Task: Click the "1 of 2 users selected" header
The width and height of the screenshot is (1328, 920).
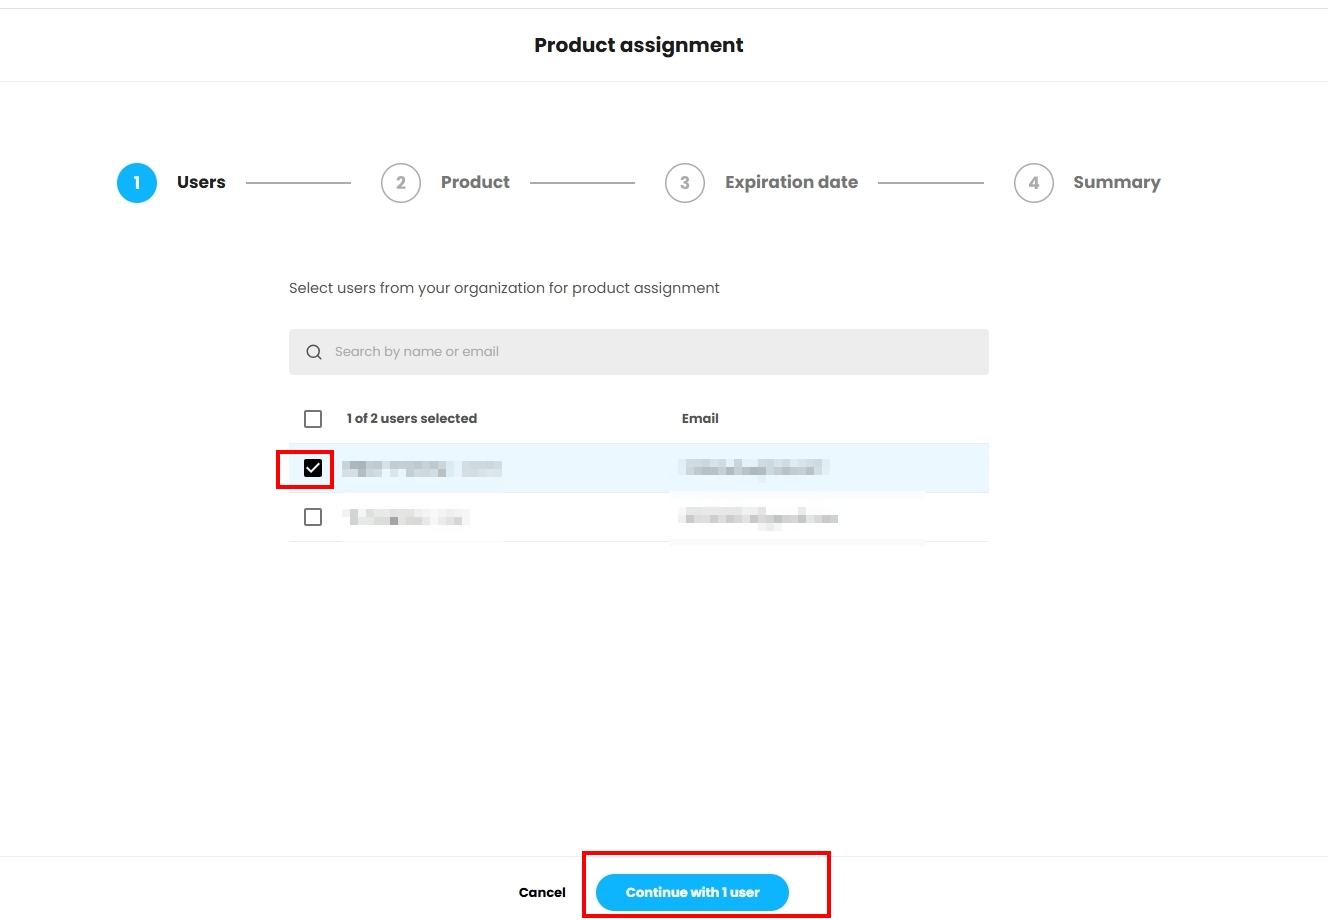Action: (411, 419)
